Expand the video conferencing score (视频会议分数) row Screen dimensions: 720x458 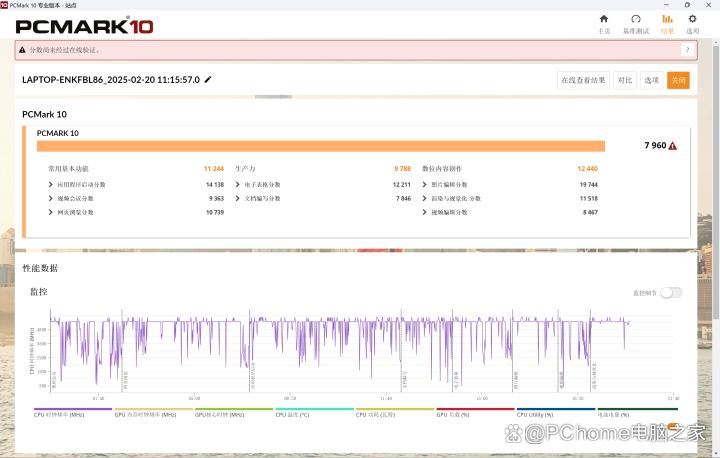tap(52, 198)
